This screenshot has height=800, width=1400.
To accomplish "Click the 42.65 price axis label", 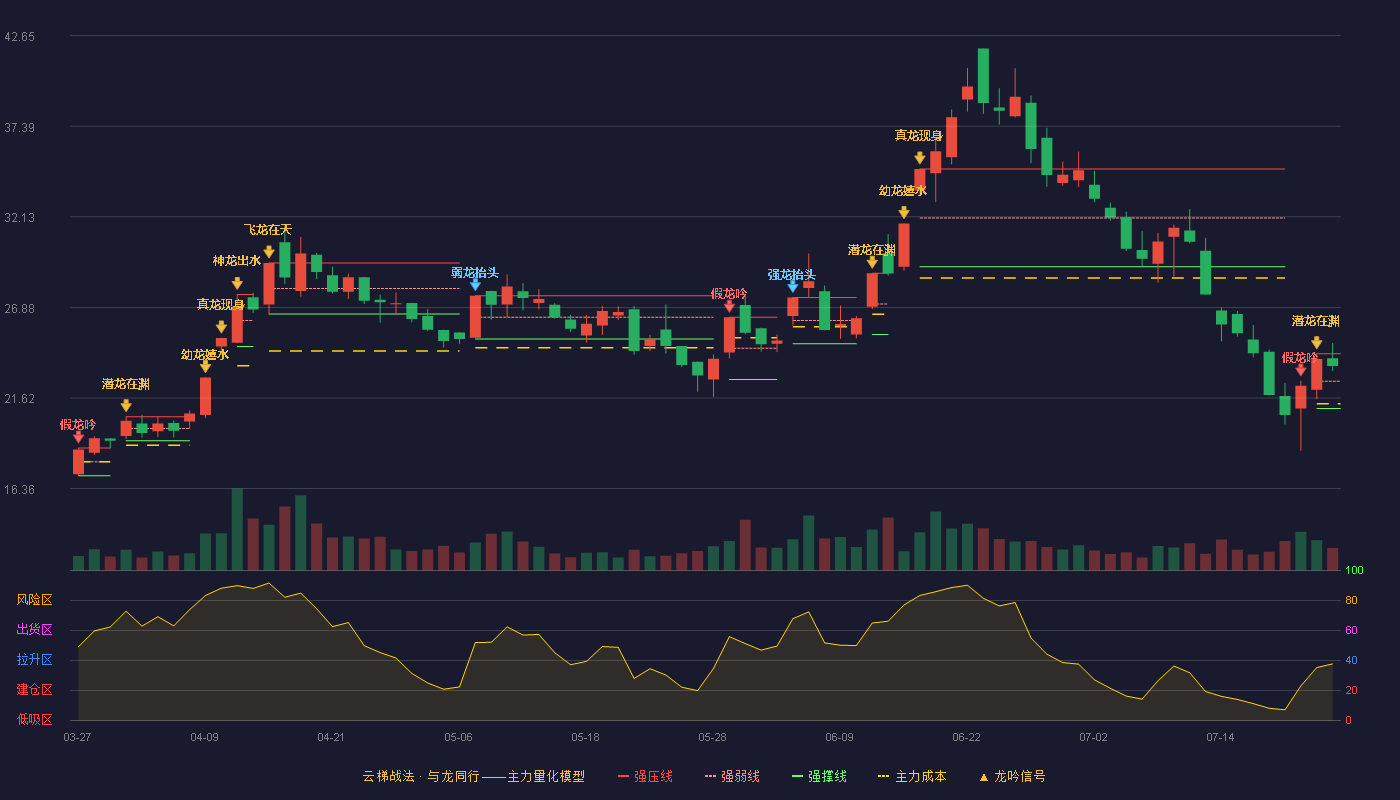I will pyautogui.click(x=19, y=36).
